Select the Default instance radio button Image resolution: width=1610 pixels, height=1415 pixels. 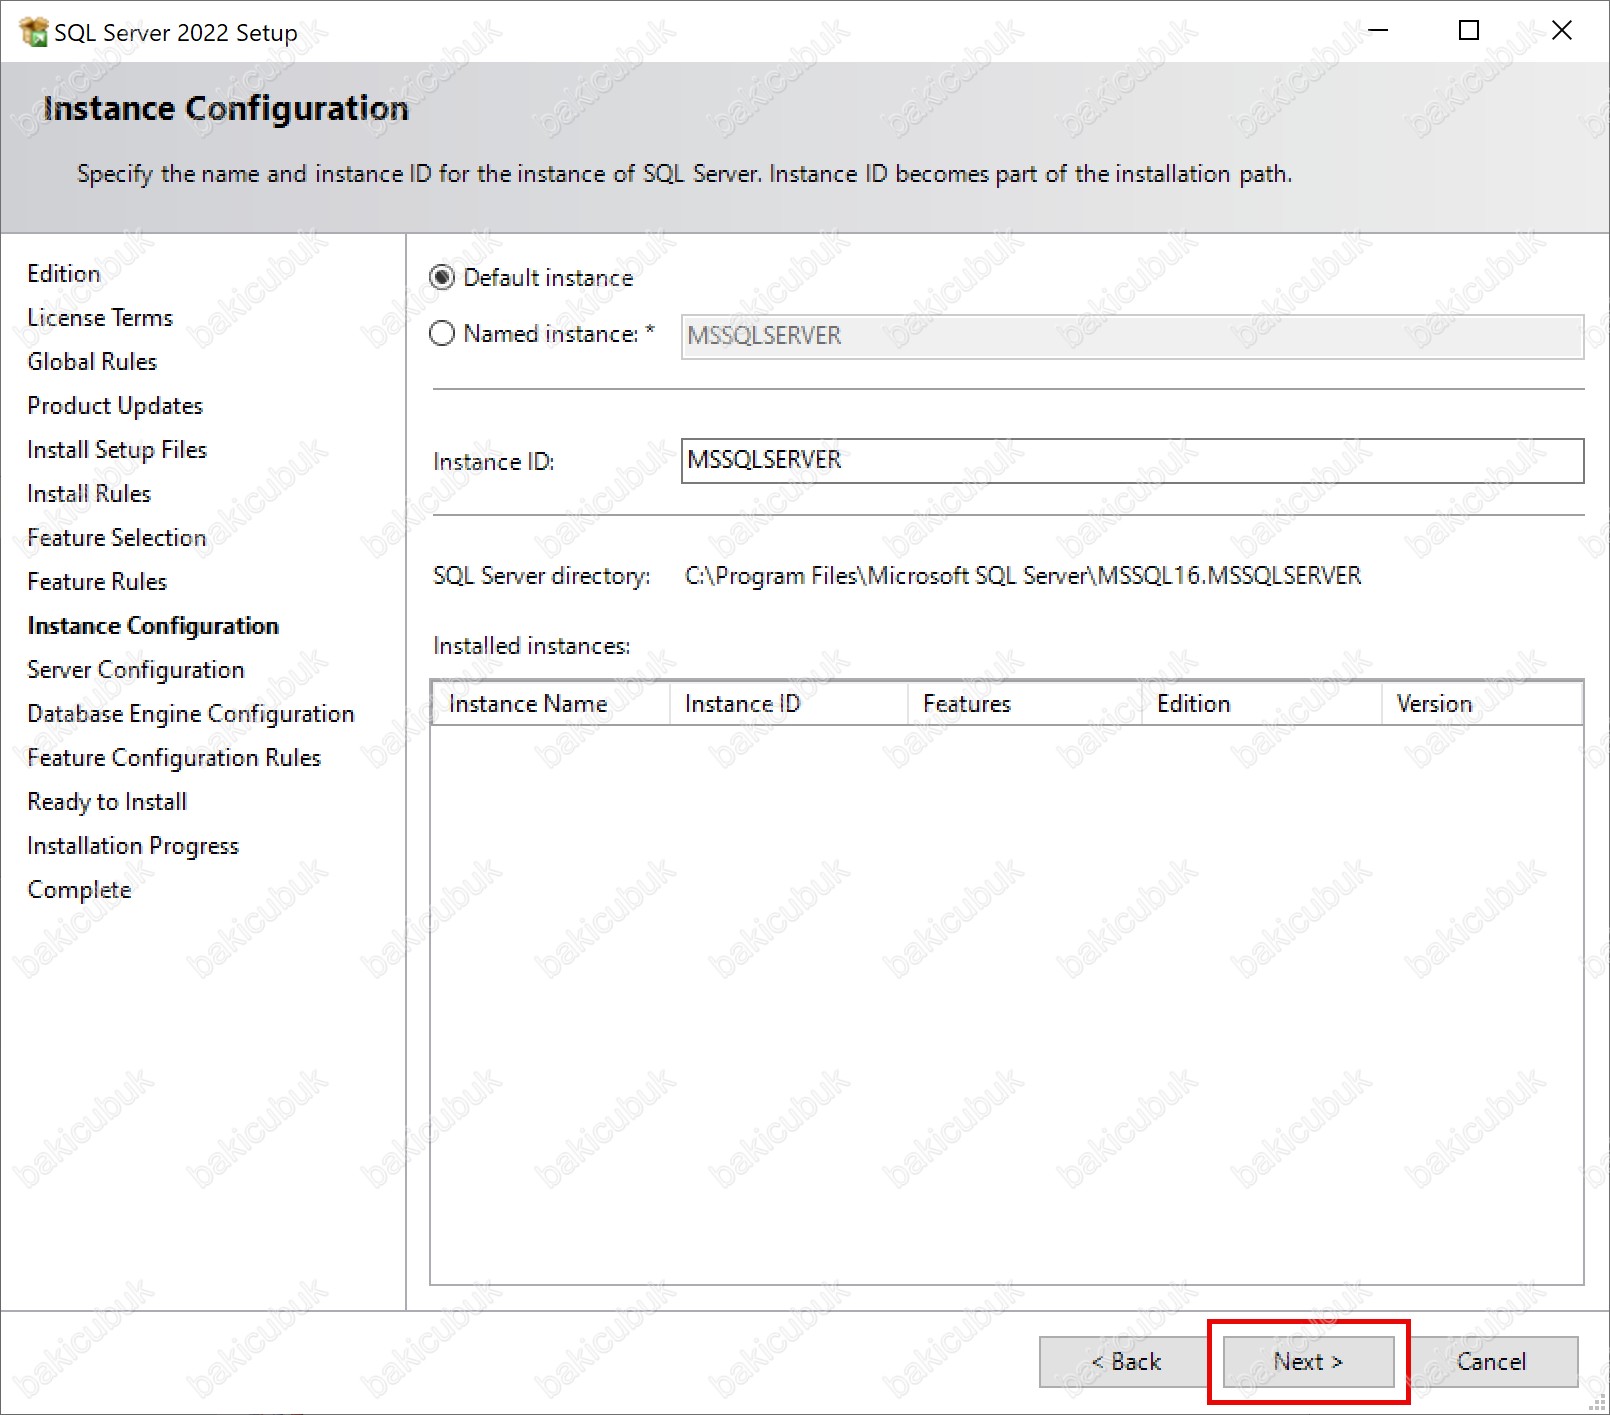click(x=442, y=277)
